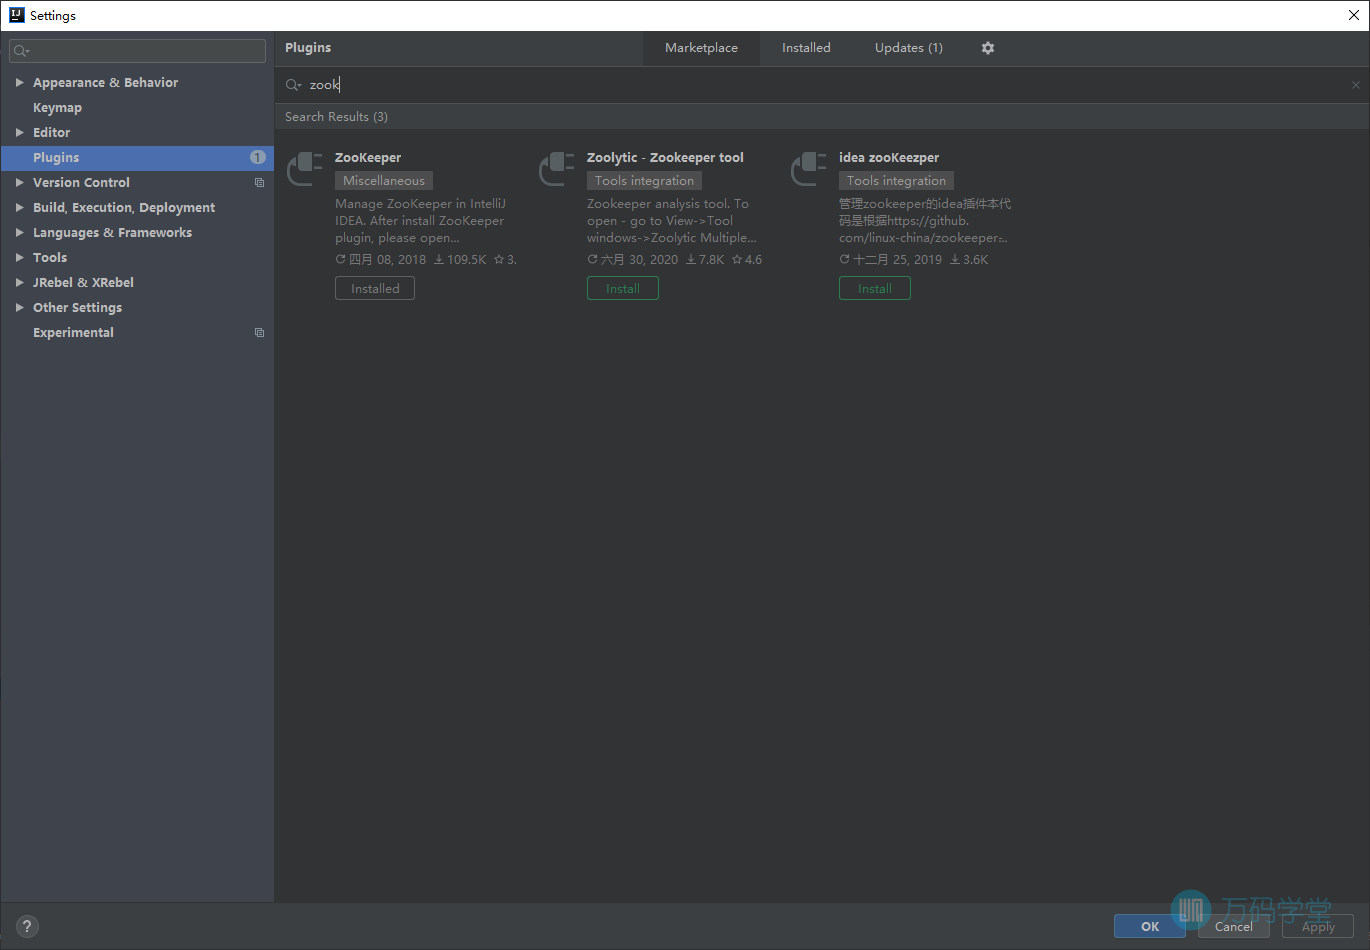Viewport: 1370px width, 950px height.
Task: Expand Build, Execution, Deployment
Action: tap(19, 207)
